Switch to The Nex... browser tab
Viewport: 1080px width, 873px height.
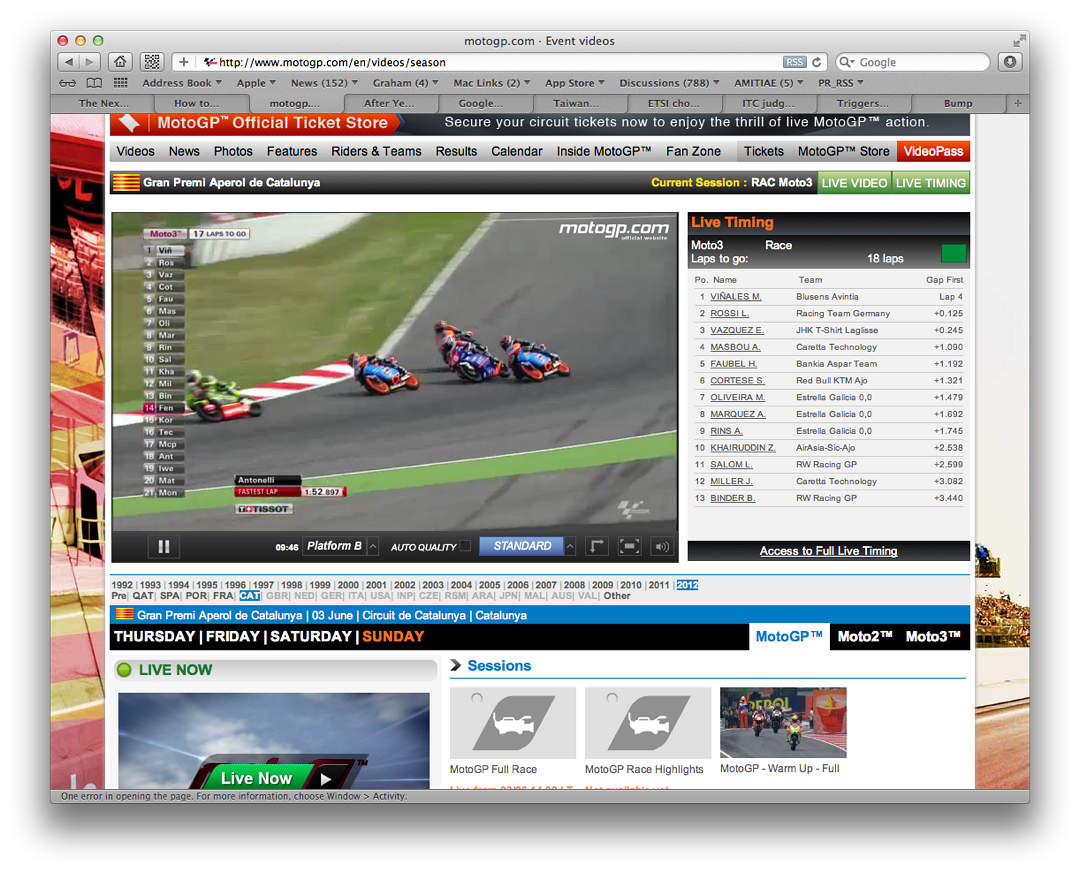pos(103,103)
